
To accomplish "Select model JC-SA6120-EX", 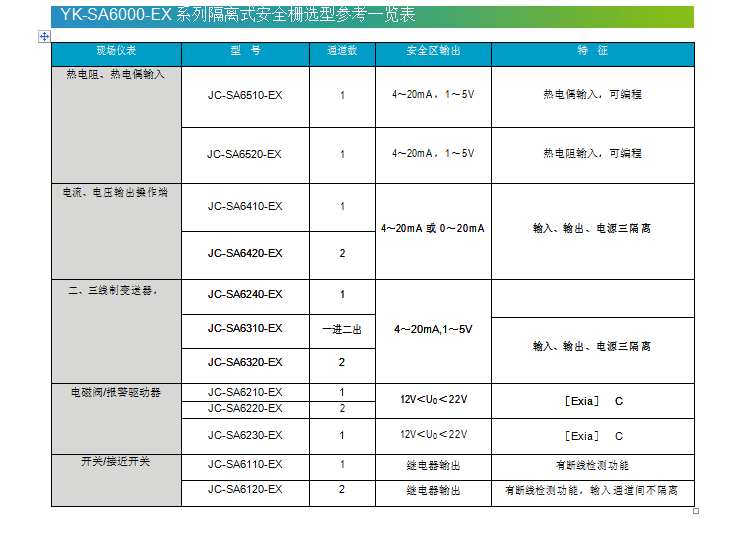I will (245, 489).
